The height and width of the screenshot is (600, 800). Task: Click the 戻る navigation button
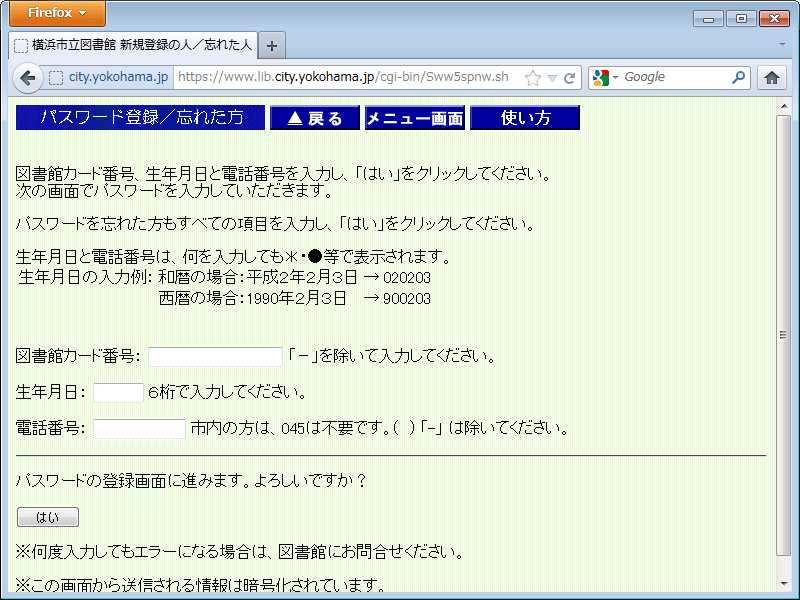pyautogui.click(x=314, y=118)
